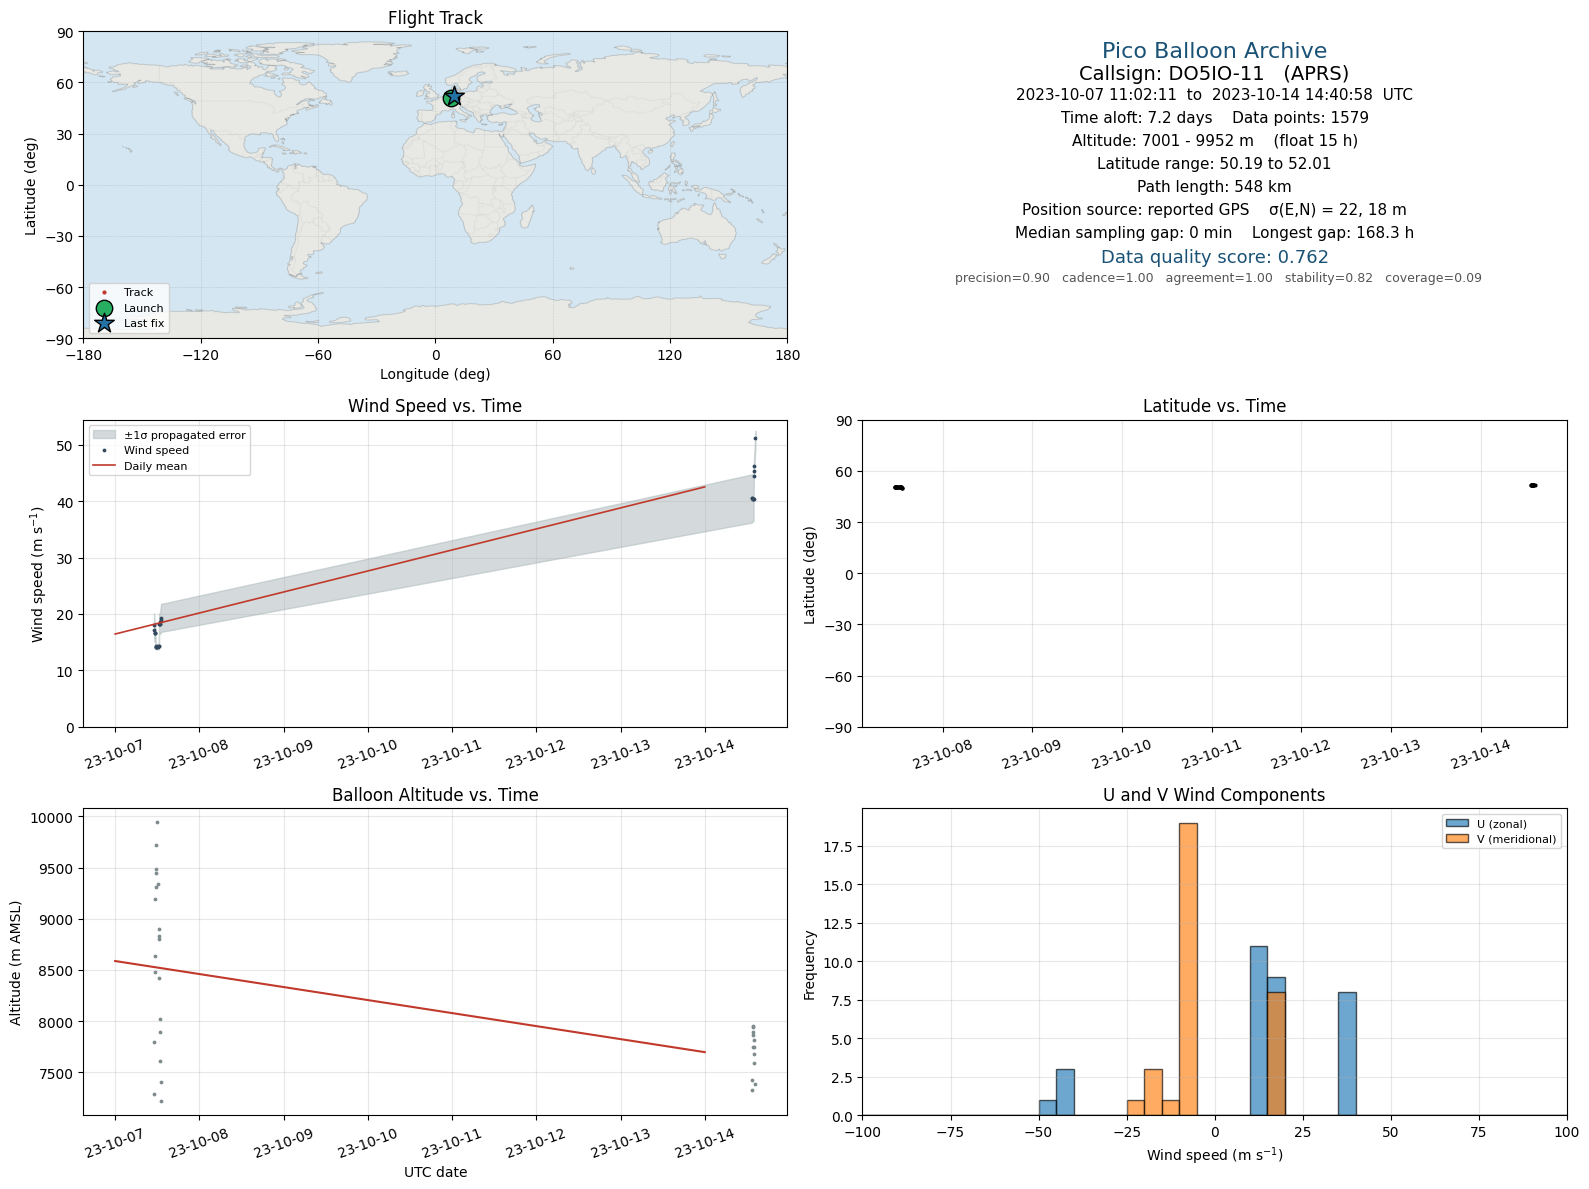Click the "23-10-11" date tick under Latitude vs. Time
Screen dimensions: 1589x1189
(1211, 755)
